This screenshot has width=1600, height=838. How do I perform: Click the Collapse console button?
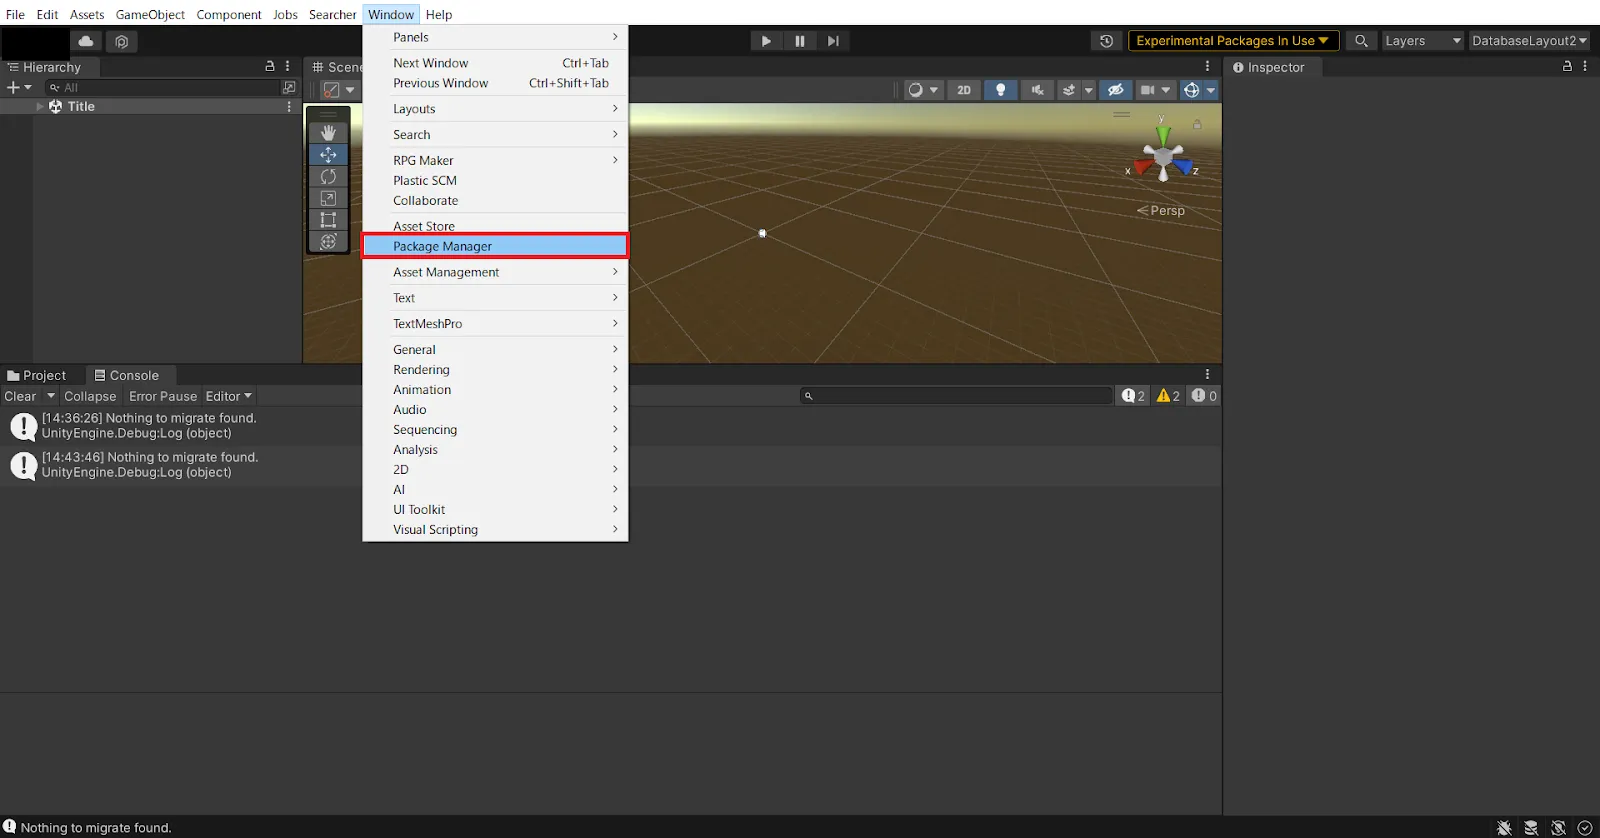tap(90, 397)
